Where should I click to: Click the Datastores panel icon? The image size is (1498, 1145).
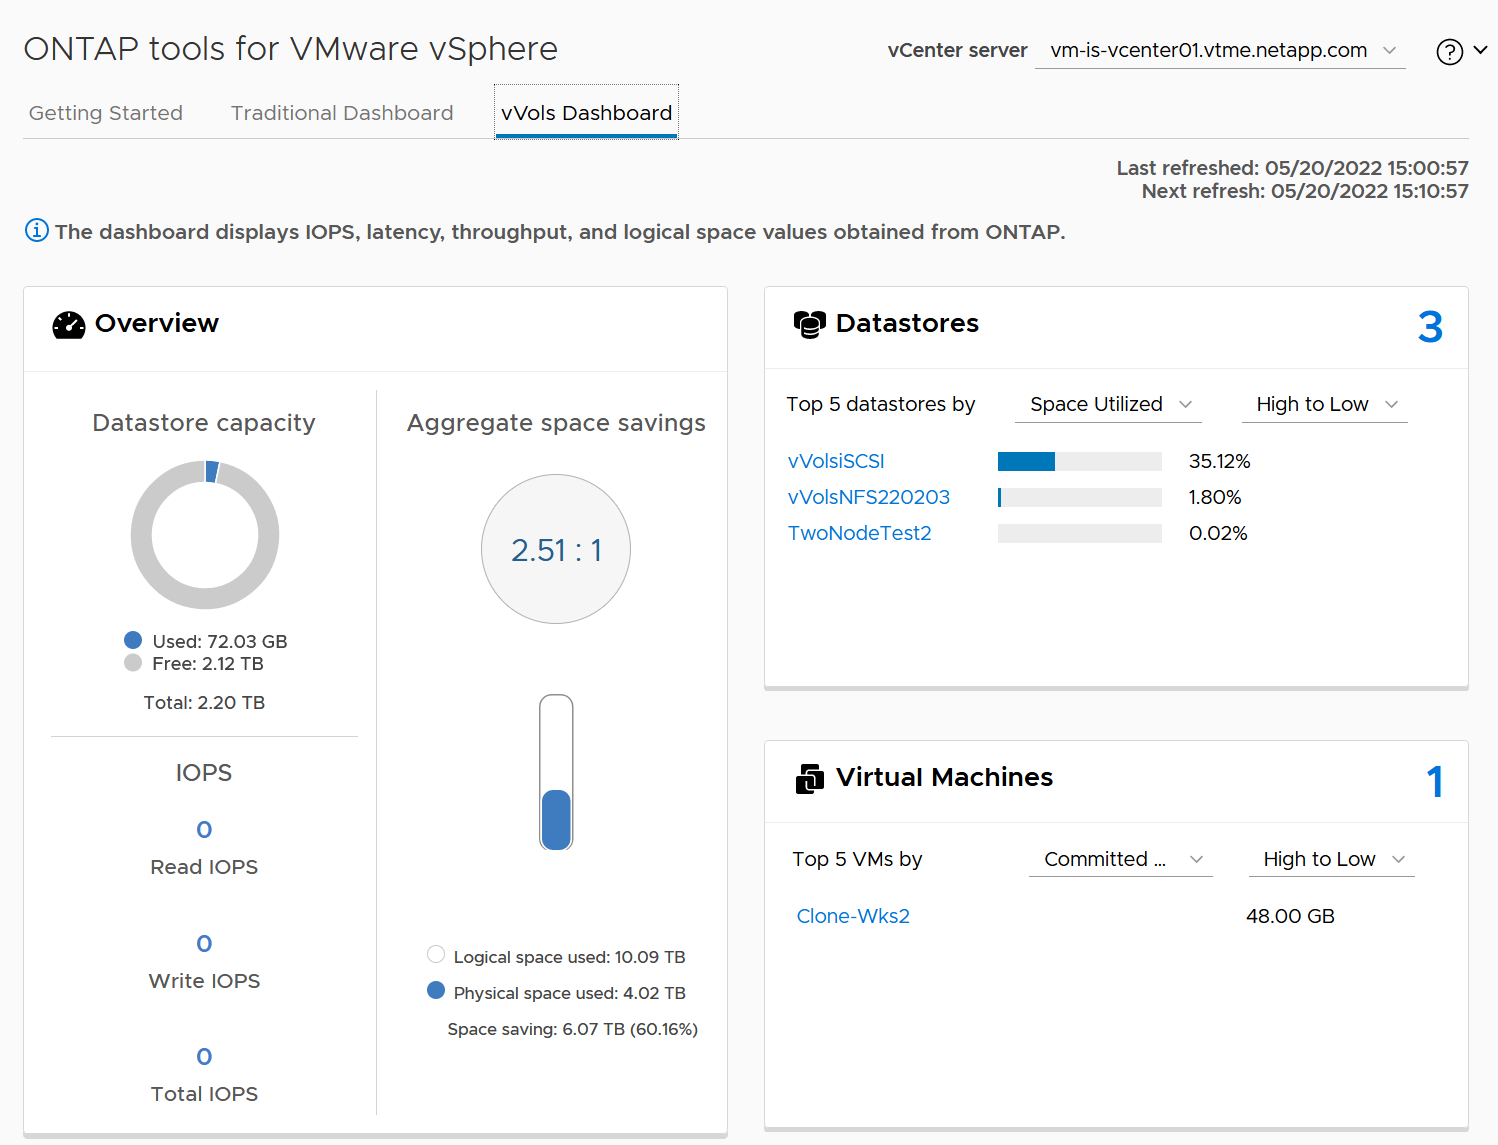point(809,324)
